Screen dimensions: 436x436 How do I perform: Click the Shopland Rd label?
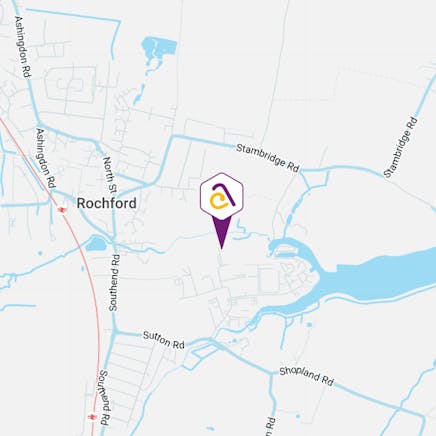pos(306,376)
